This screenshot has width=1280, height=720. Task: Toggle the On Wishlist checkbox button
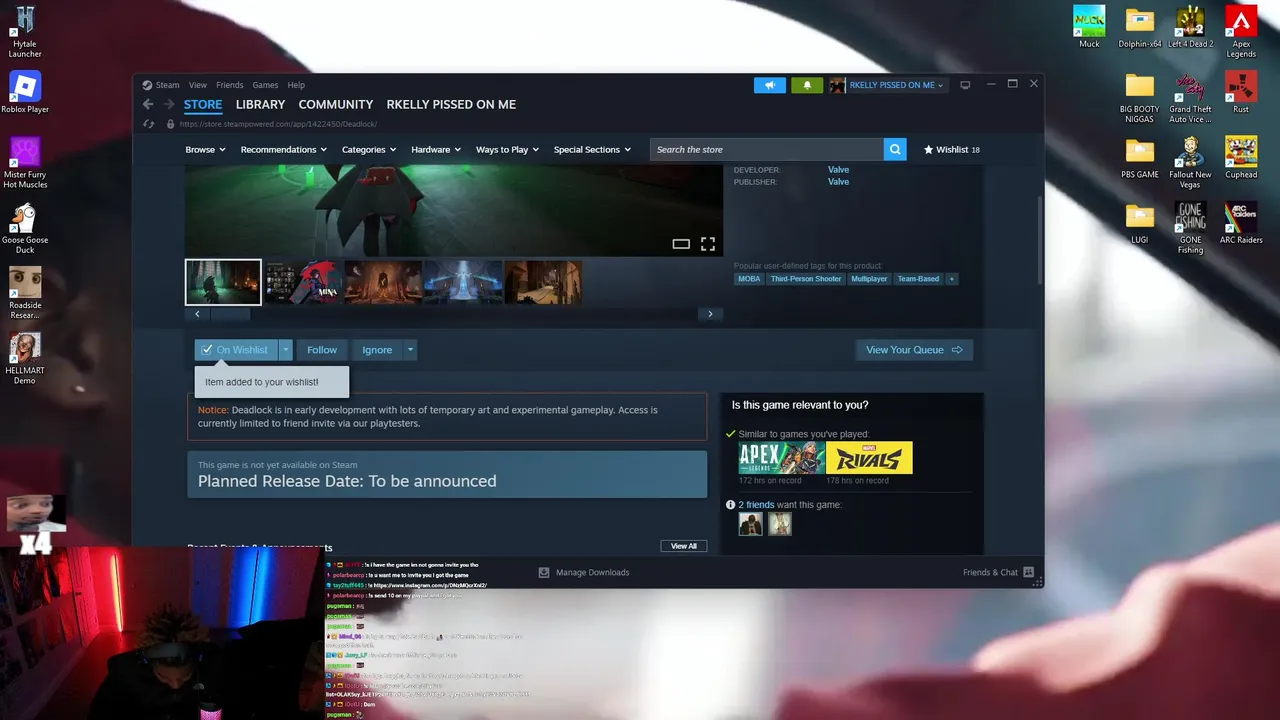[x=235, y=350]
